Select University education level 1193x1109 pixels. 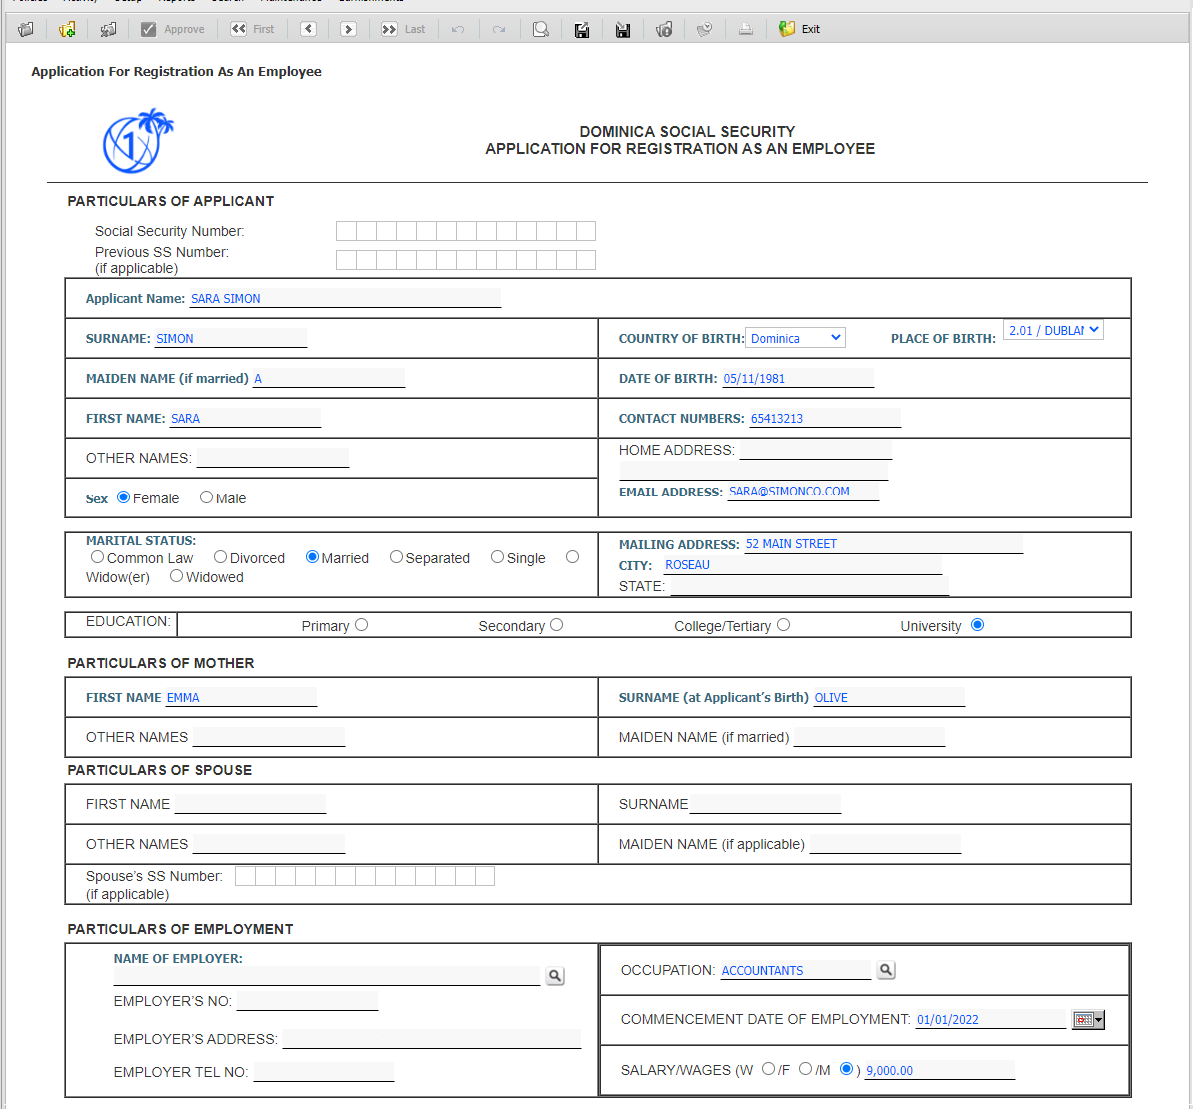tap(978, 624)
